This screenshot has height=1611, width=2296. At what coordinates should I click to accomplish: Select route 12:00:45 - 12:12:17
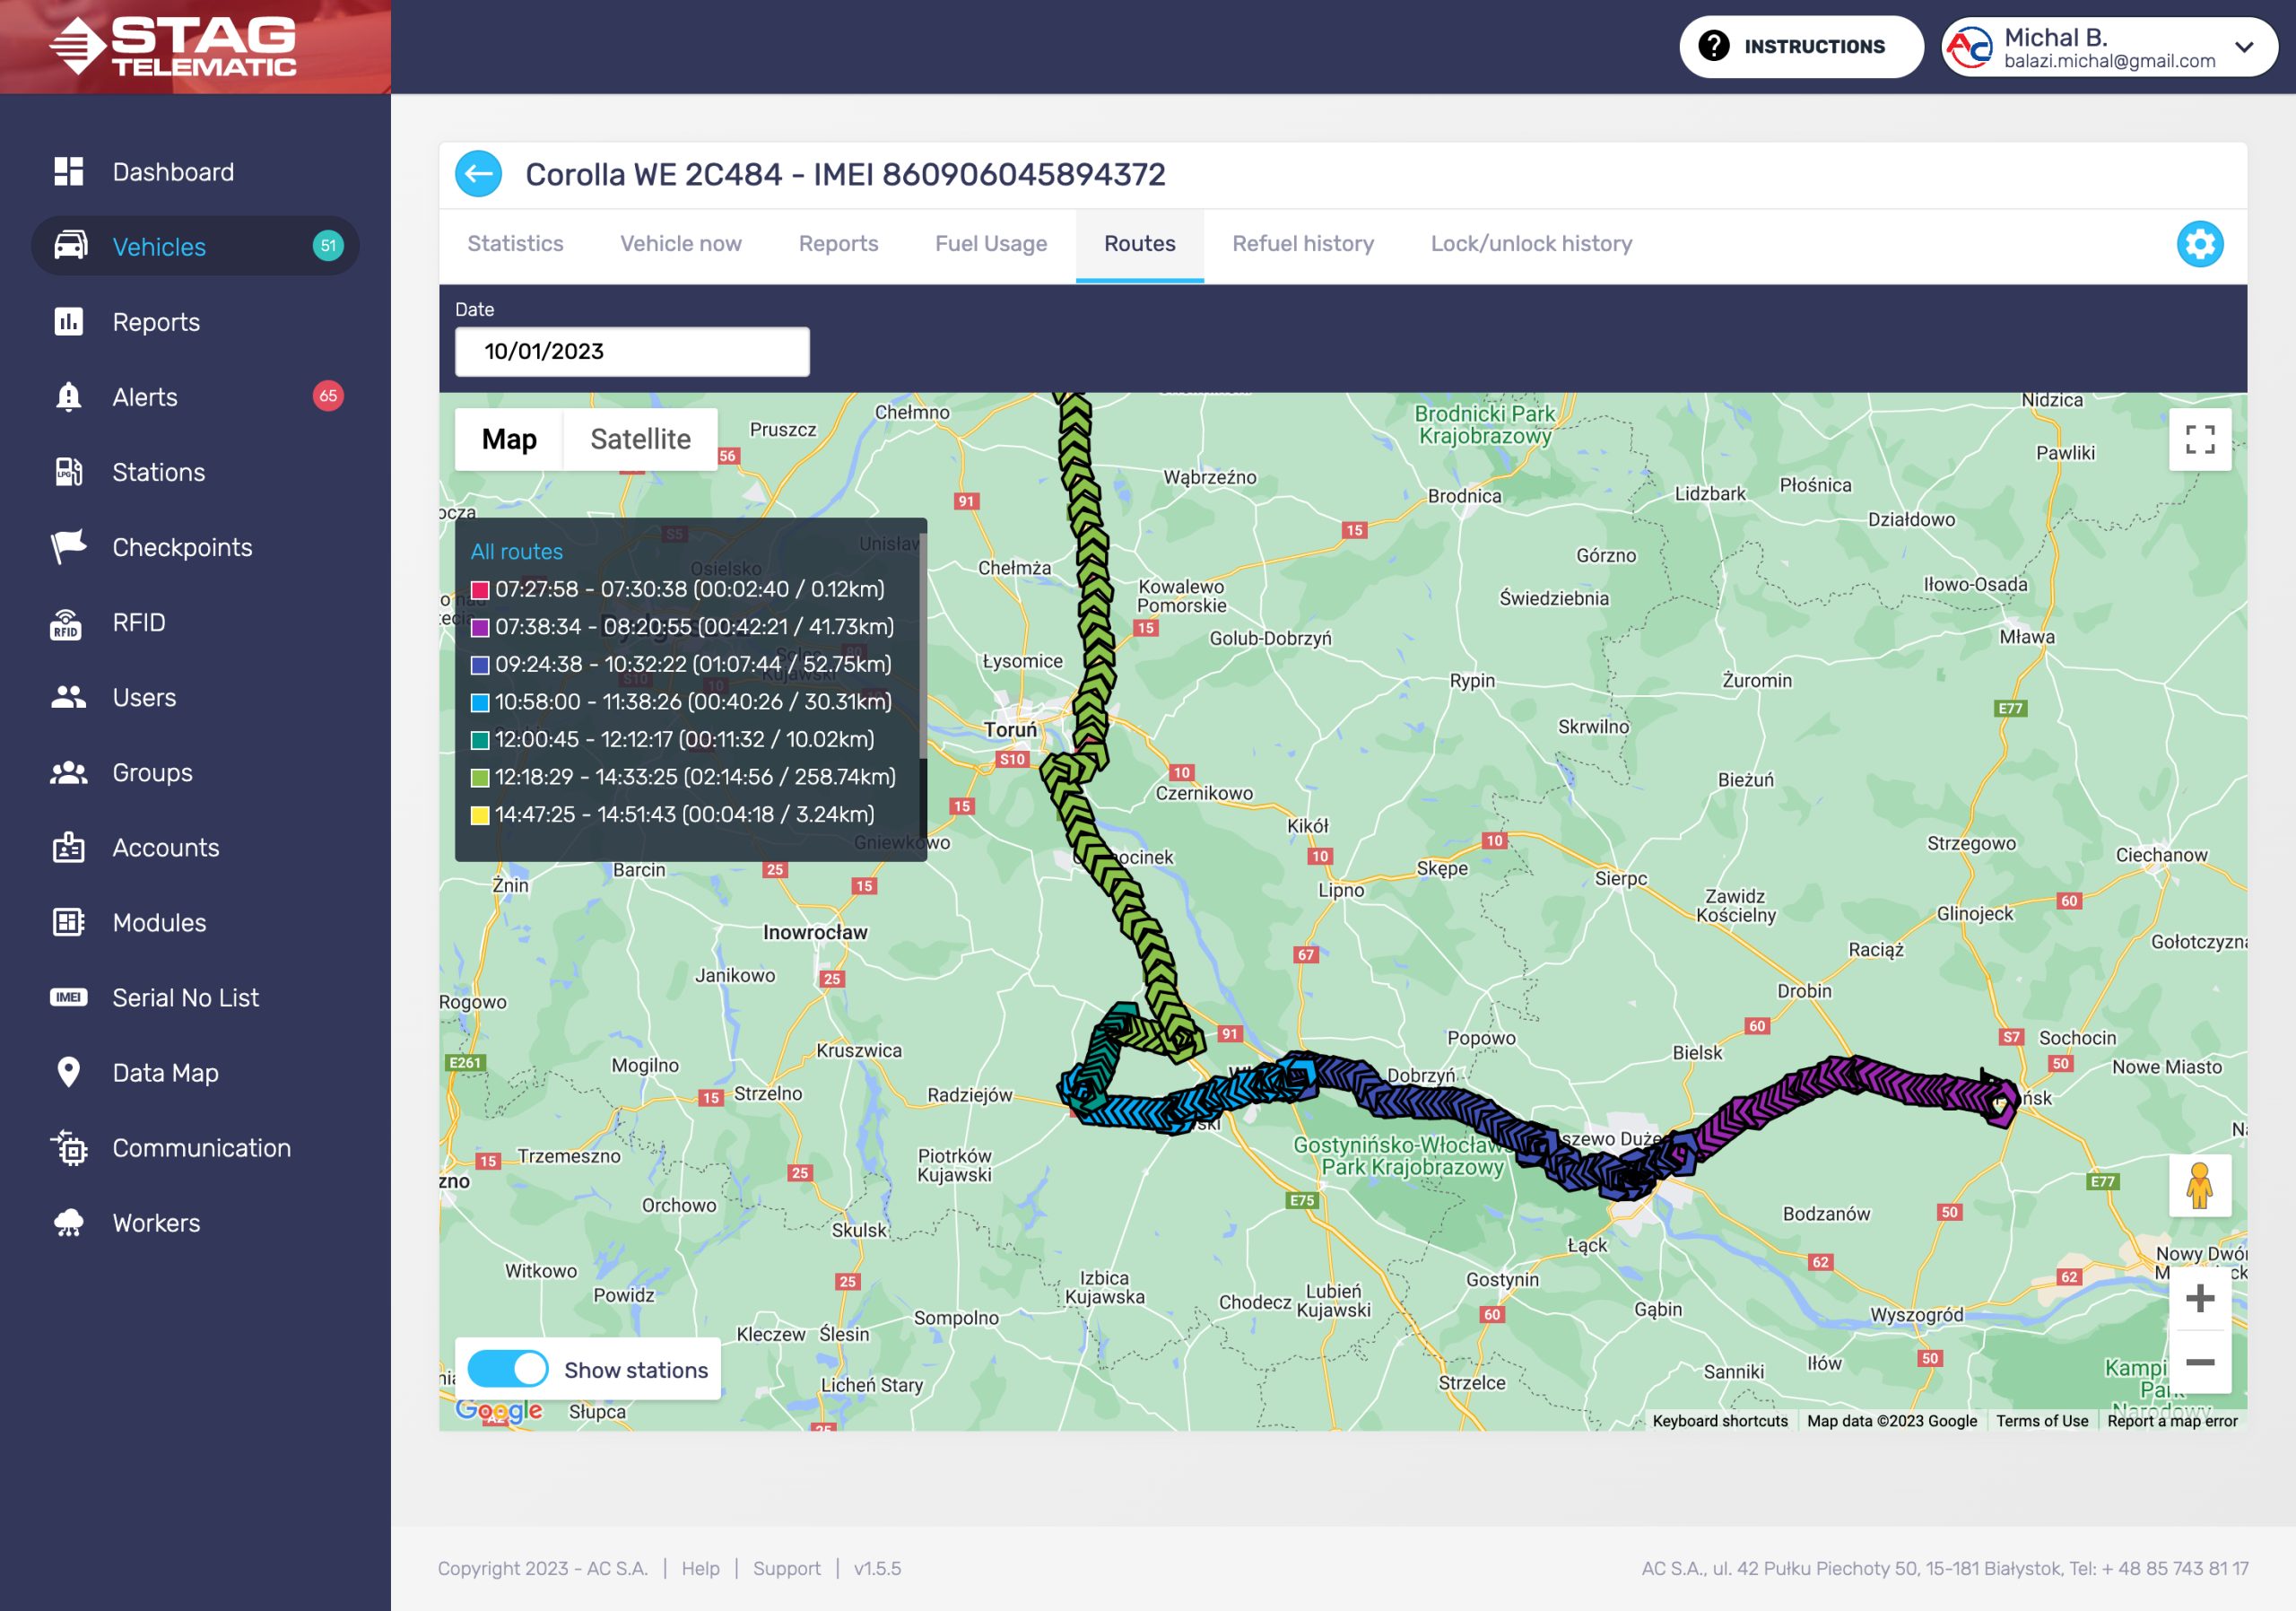point(684,739)
